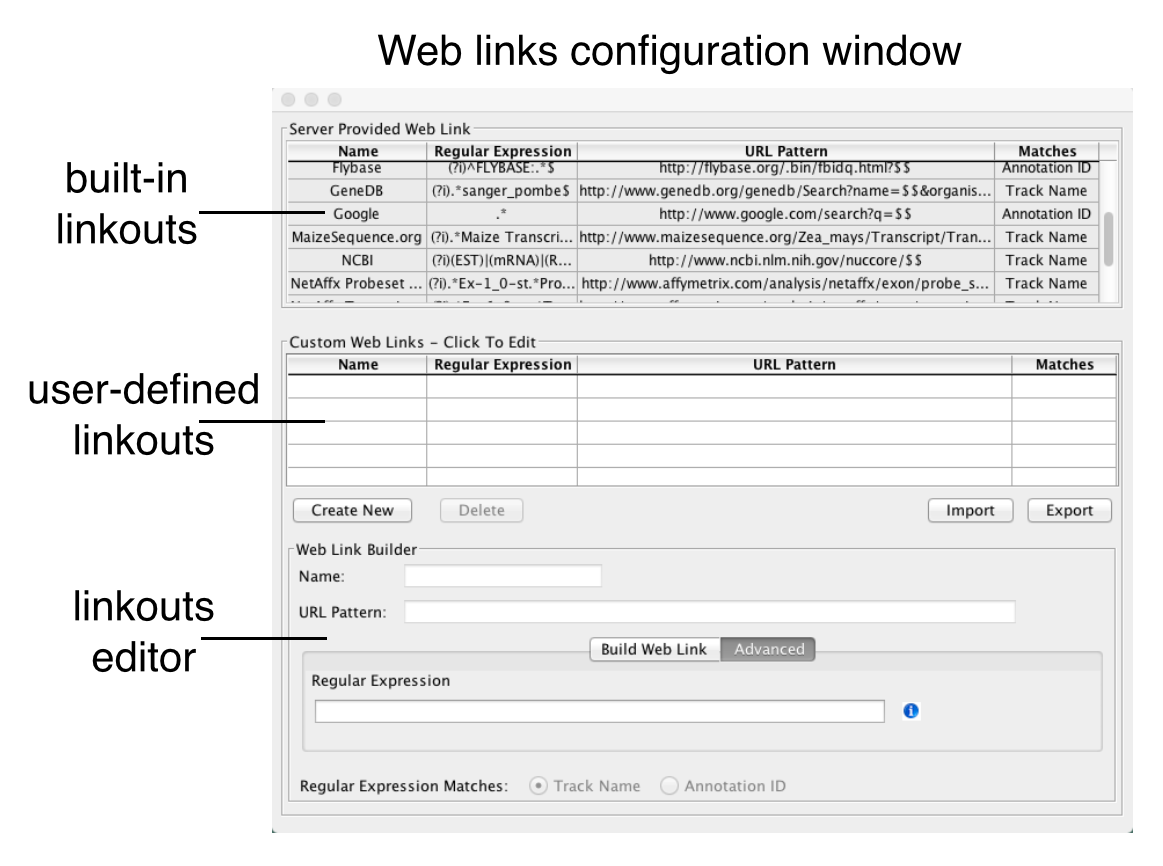
Task: Click Name header in Custom Web Links table
Action: (358, 365)
